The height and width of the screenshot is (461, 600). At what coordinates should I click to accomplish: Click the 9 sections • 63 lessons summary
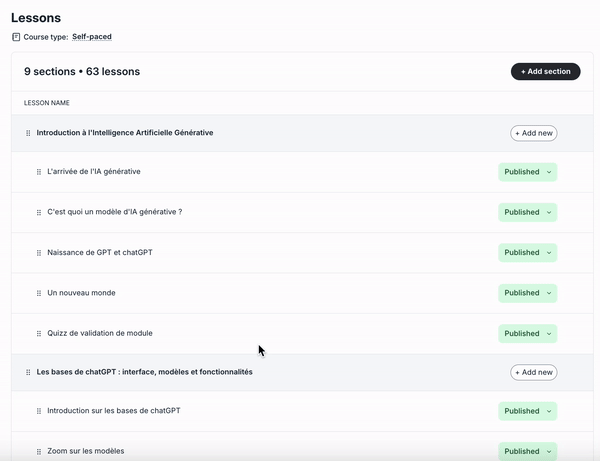pos(82,72)
